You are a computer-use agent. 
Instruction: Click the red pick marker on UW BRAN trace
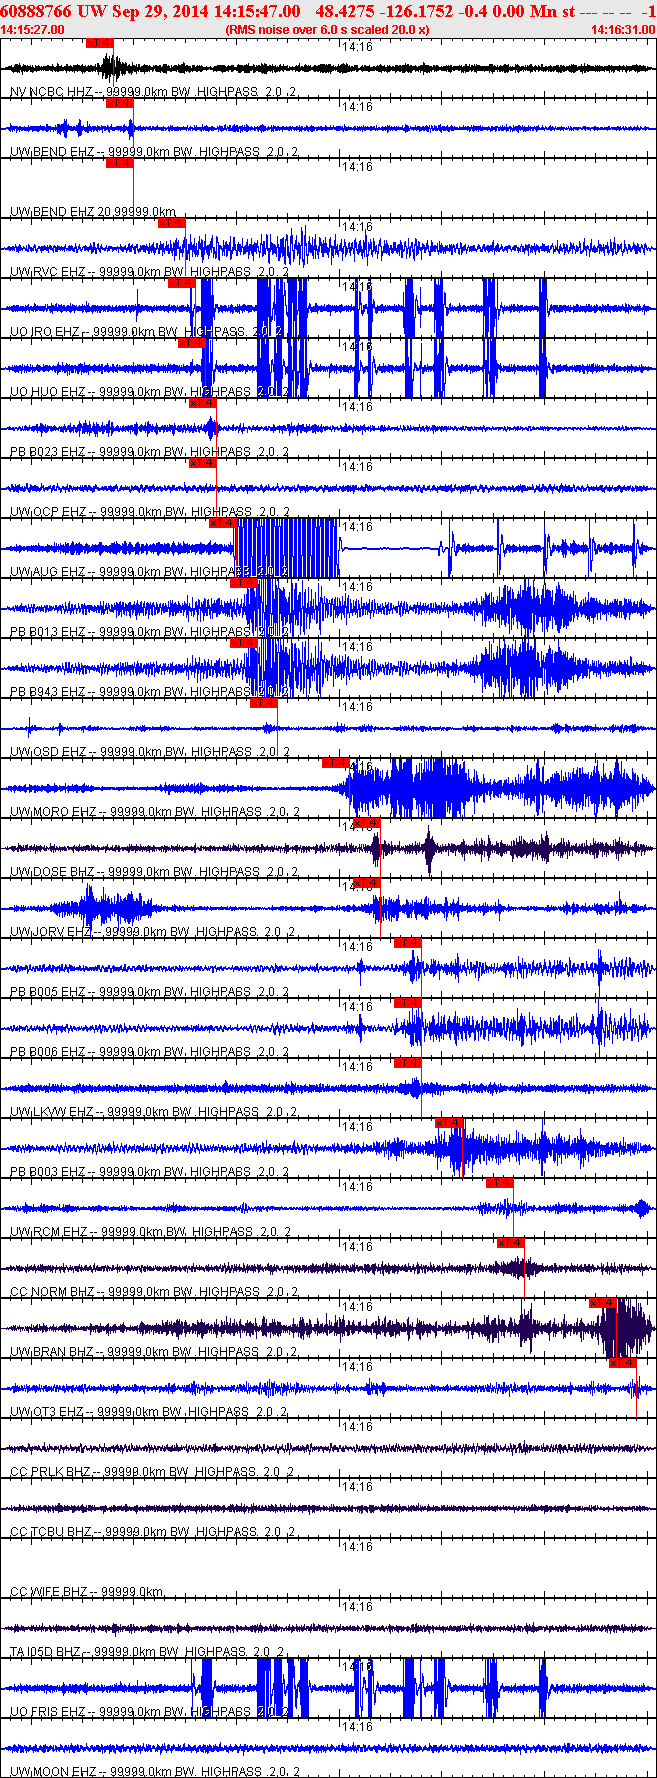coord(602,1303)
